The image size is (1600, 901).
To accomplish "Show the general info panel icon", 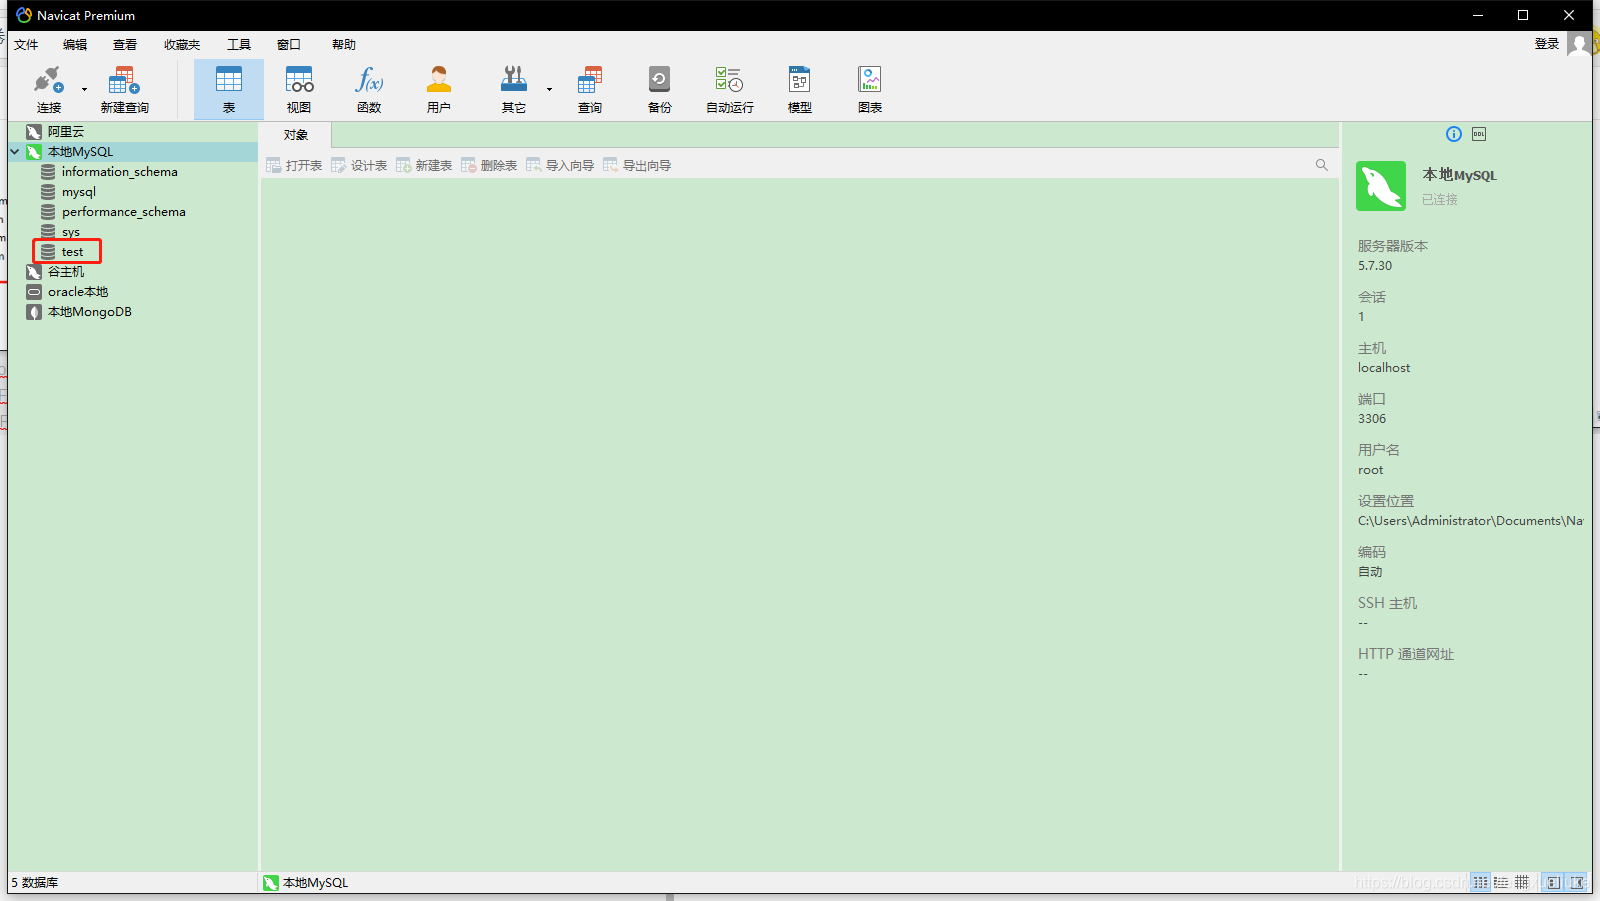I will [x=1454, y=134].
